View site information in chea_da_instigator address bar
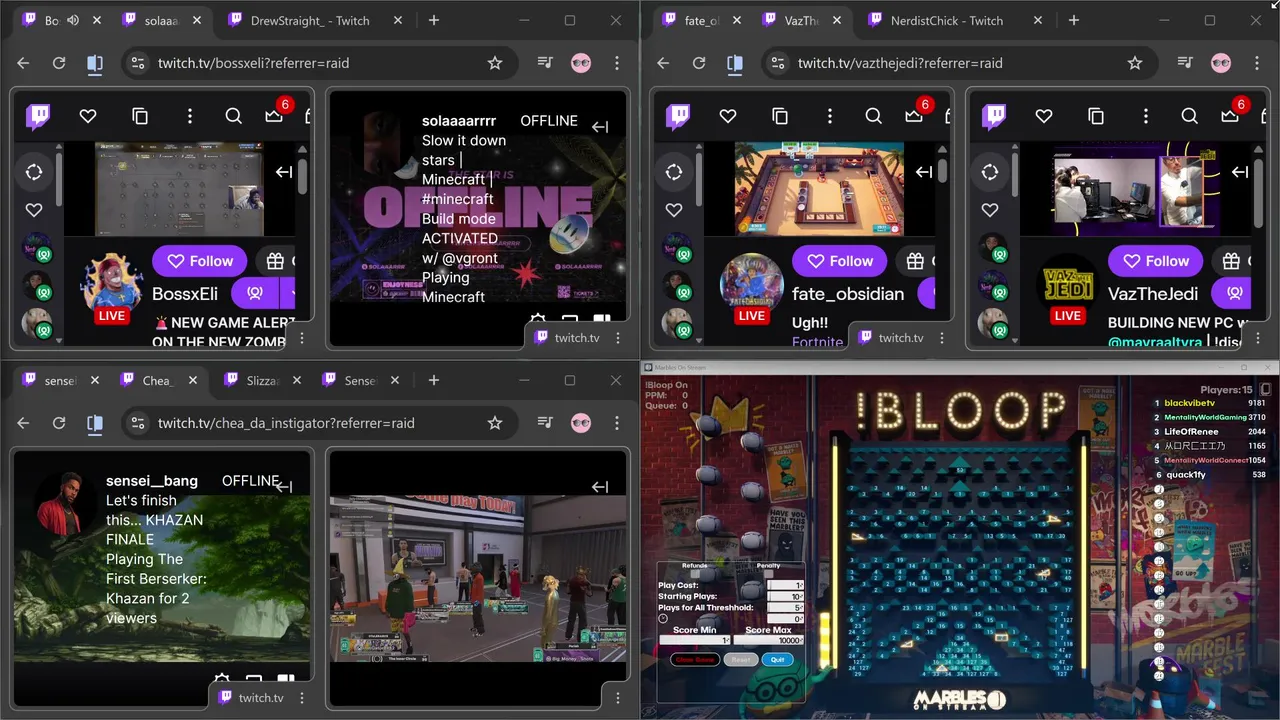Viewport: 1280px width, 720px height. [138, 423]
